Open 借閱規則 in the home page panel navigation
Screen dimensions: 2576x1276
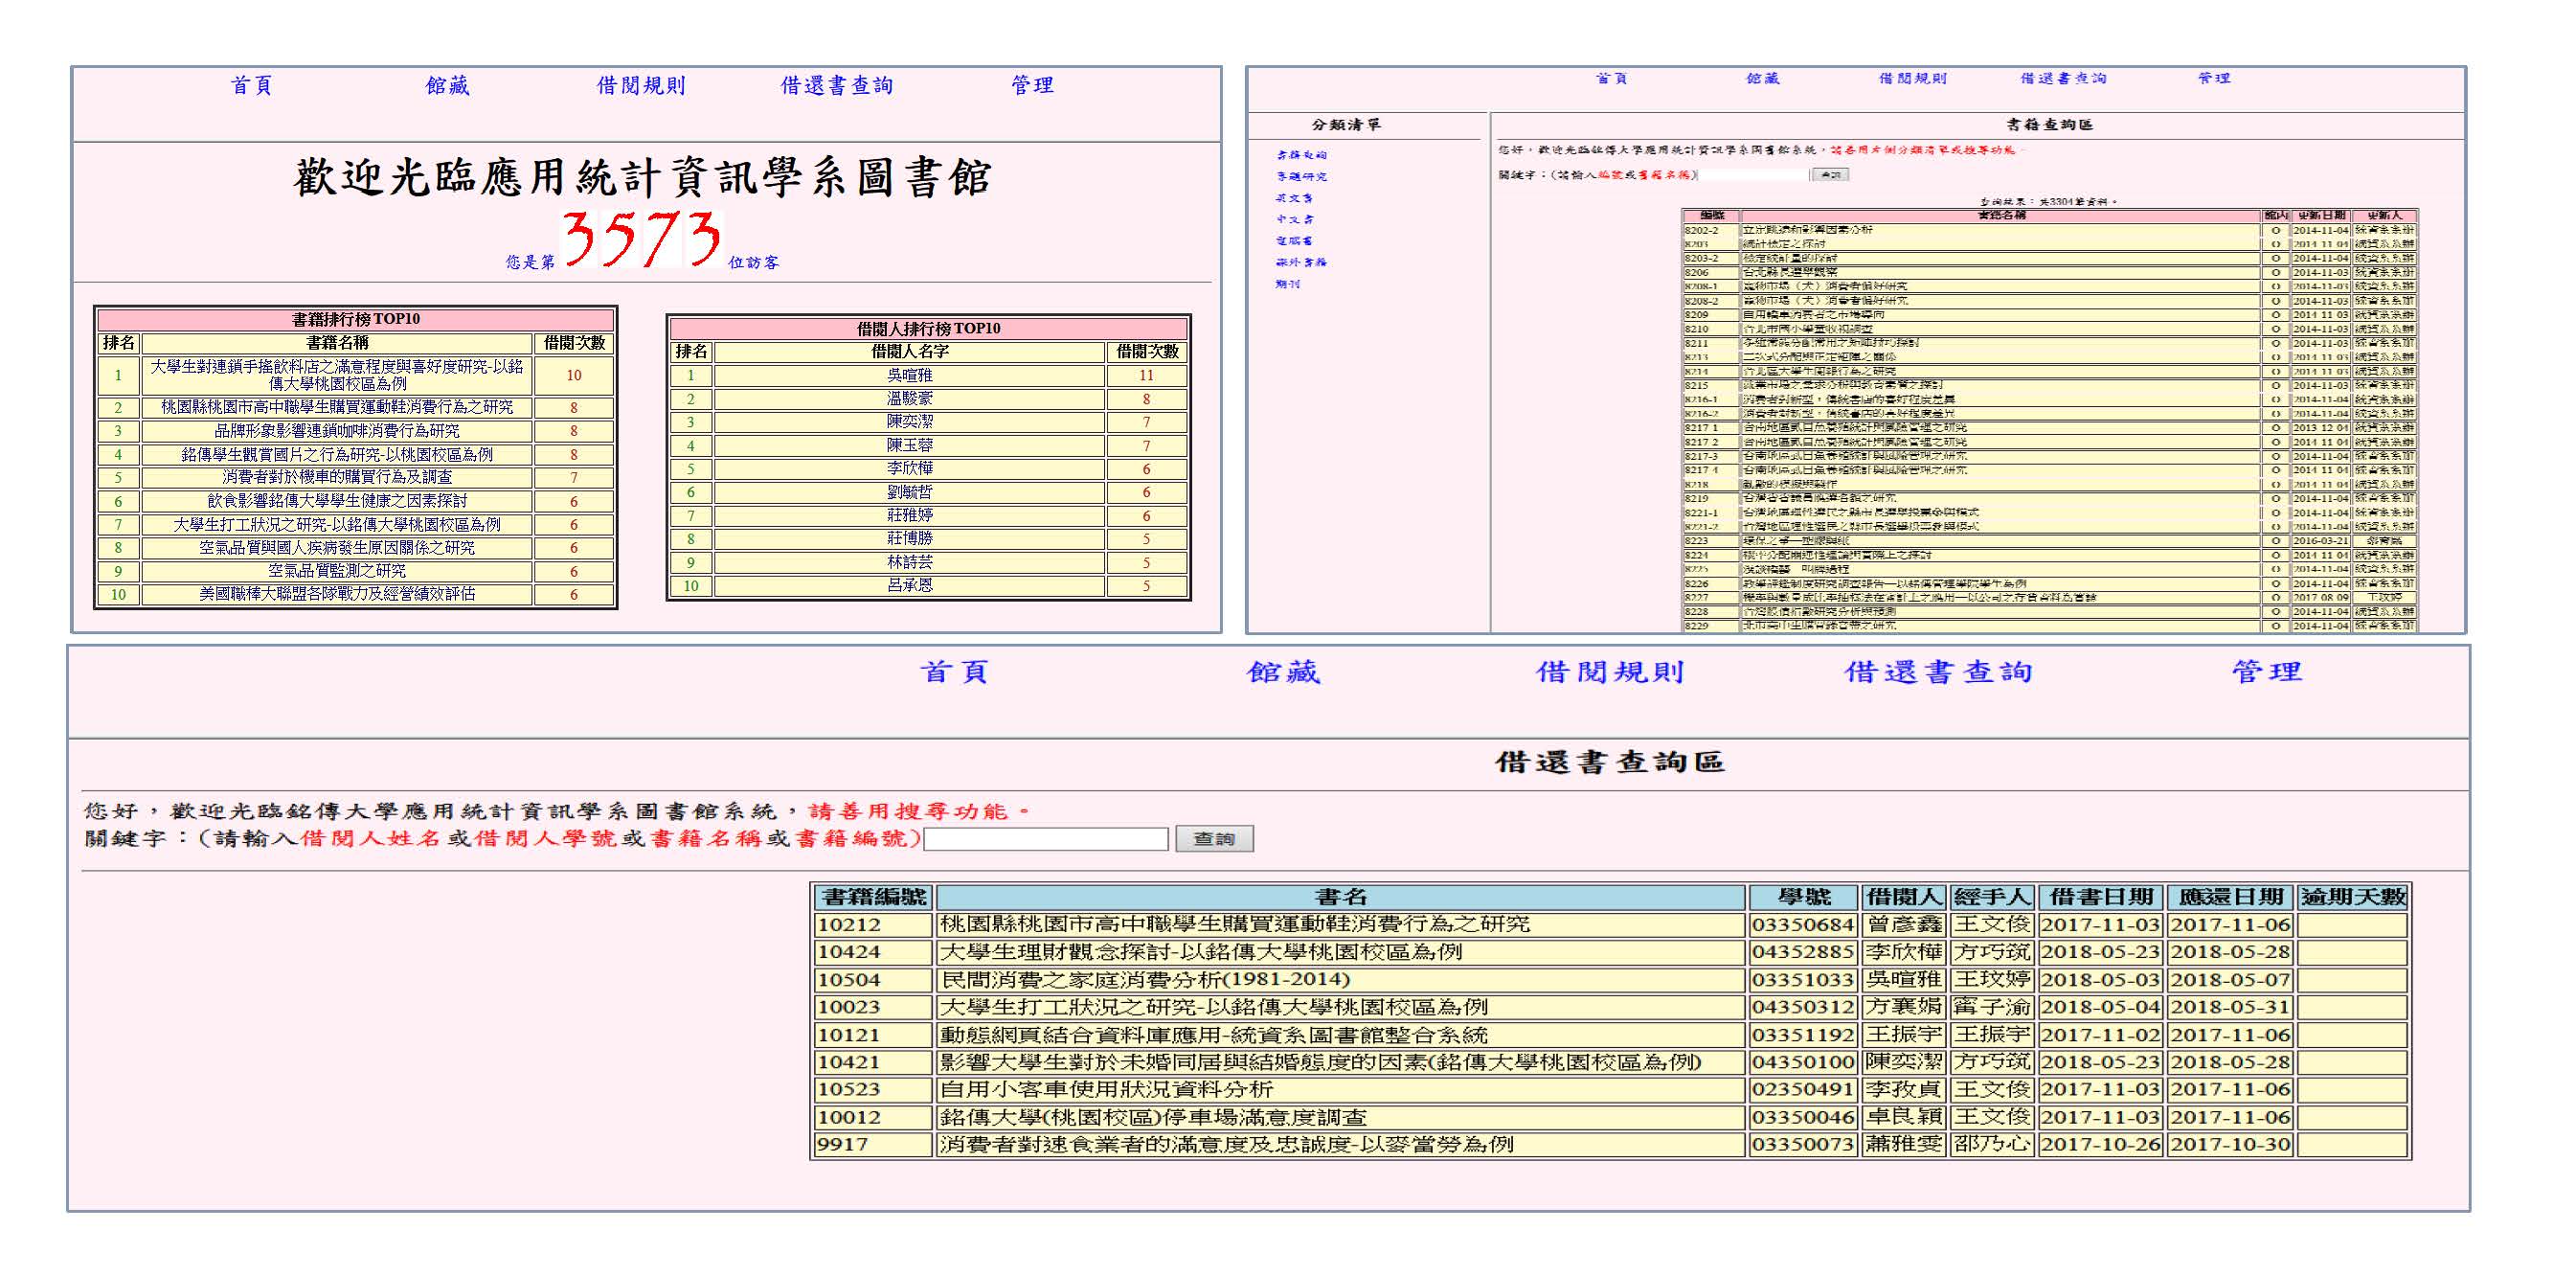(x=641, y=86)
